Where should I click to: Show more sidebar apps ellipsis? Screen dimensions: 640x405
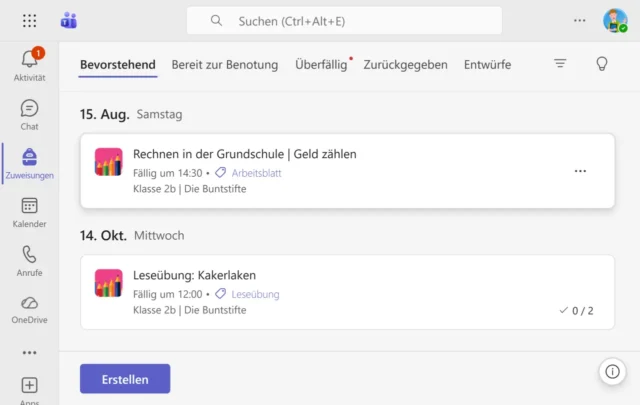point(29,352)
